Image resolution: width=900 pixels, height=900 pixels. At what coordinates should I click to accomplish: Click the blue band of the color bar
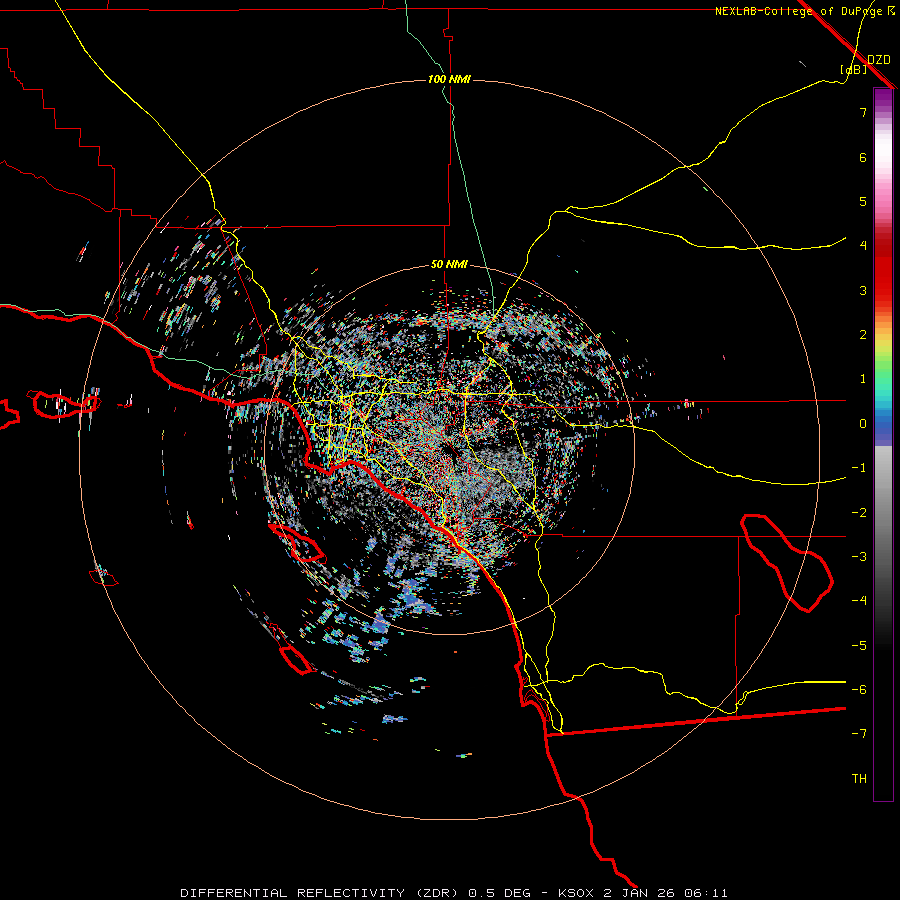point(883,426)
